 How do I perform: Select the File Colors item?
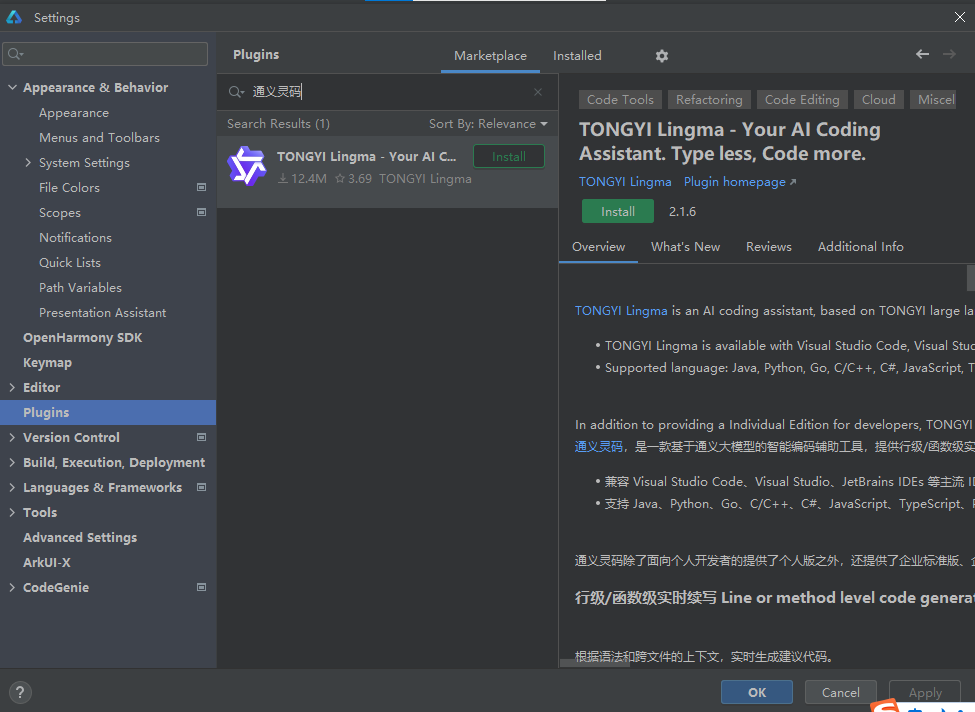[x=69, y=187]
